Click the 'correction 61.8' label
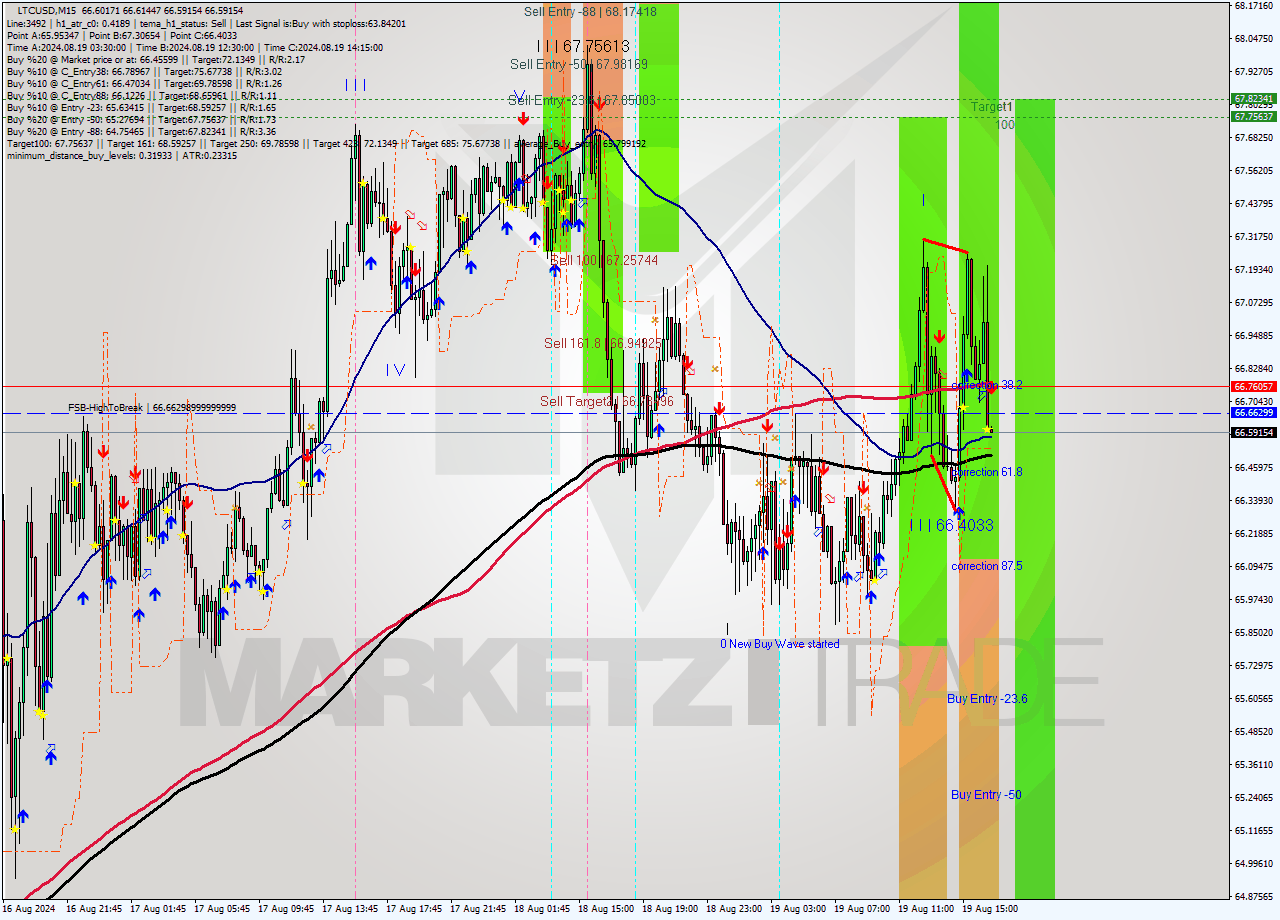The image size is (1280, 920). [987, 472]
